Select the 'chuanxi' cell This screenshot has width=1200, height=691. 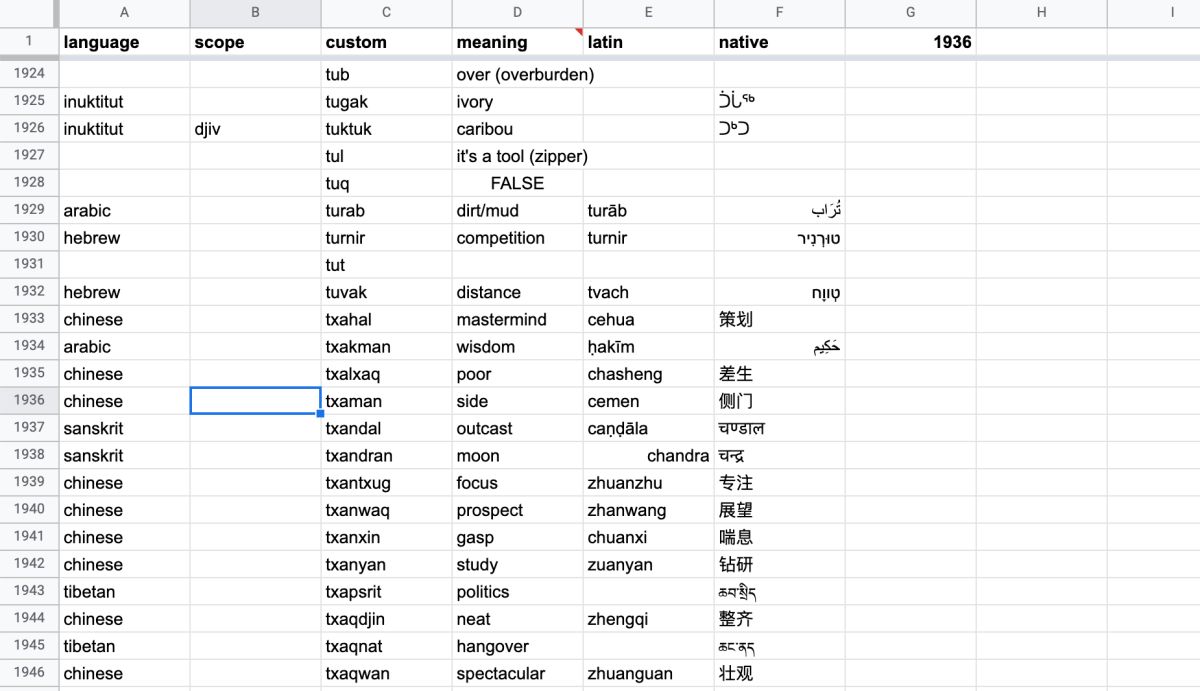point(649,537)
